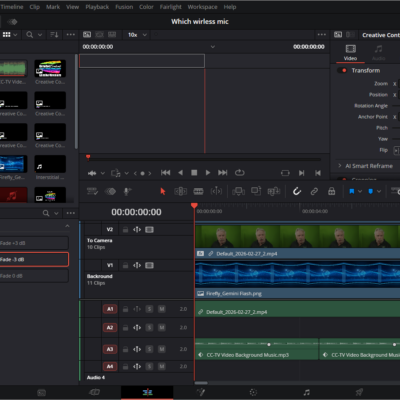
Task: Open the Deliver page rocket icon
Action: [359, 392]
